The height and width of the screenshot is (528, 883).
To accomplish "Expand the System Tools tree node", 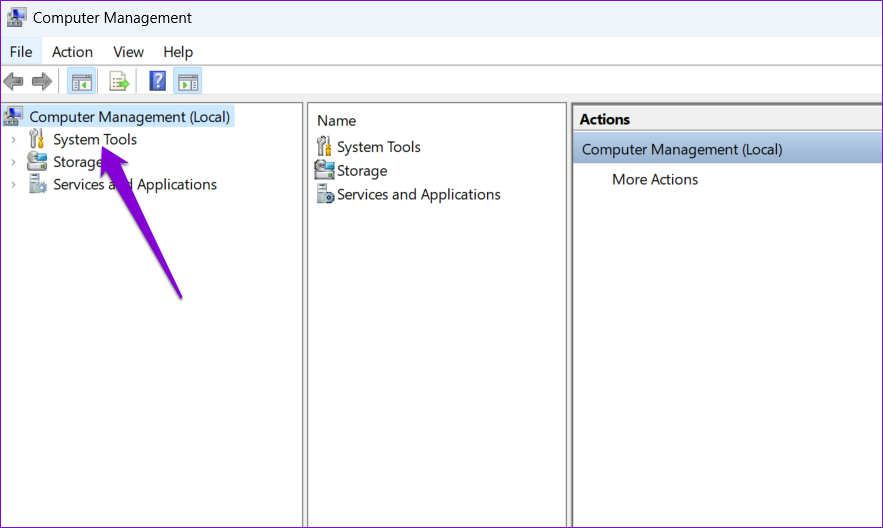I will point(14,140).
